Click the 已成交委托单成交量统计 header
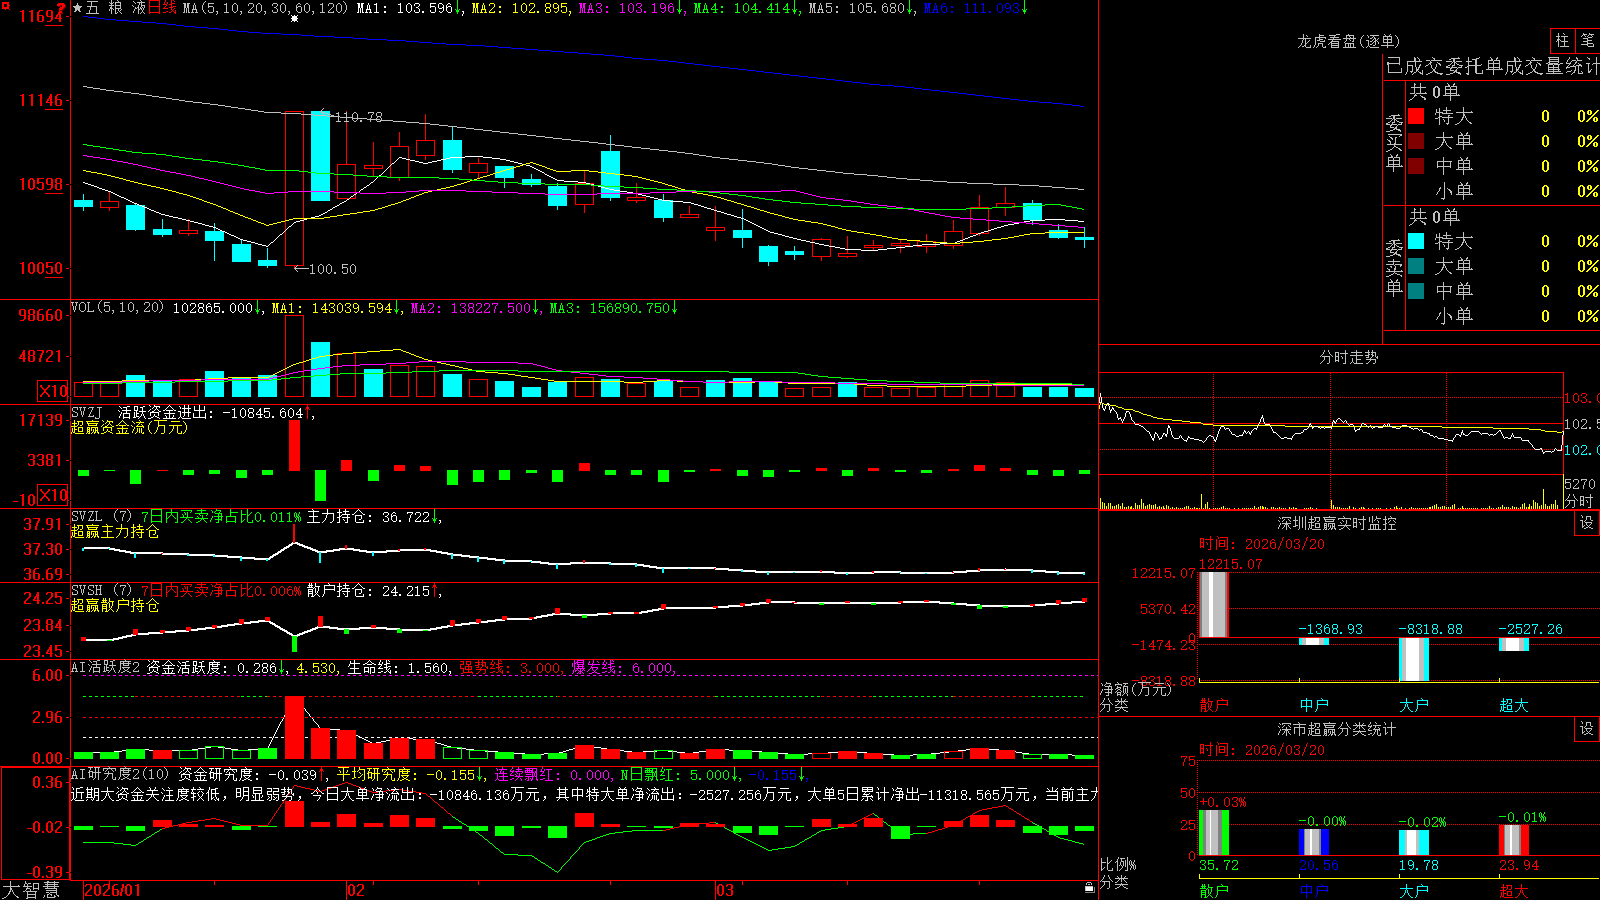Screen dimensions: 1600x900 pyautogui.click(x=1492, y=66)
